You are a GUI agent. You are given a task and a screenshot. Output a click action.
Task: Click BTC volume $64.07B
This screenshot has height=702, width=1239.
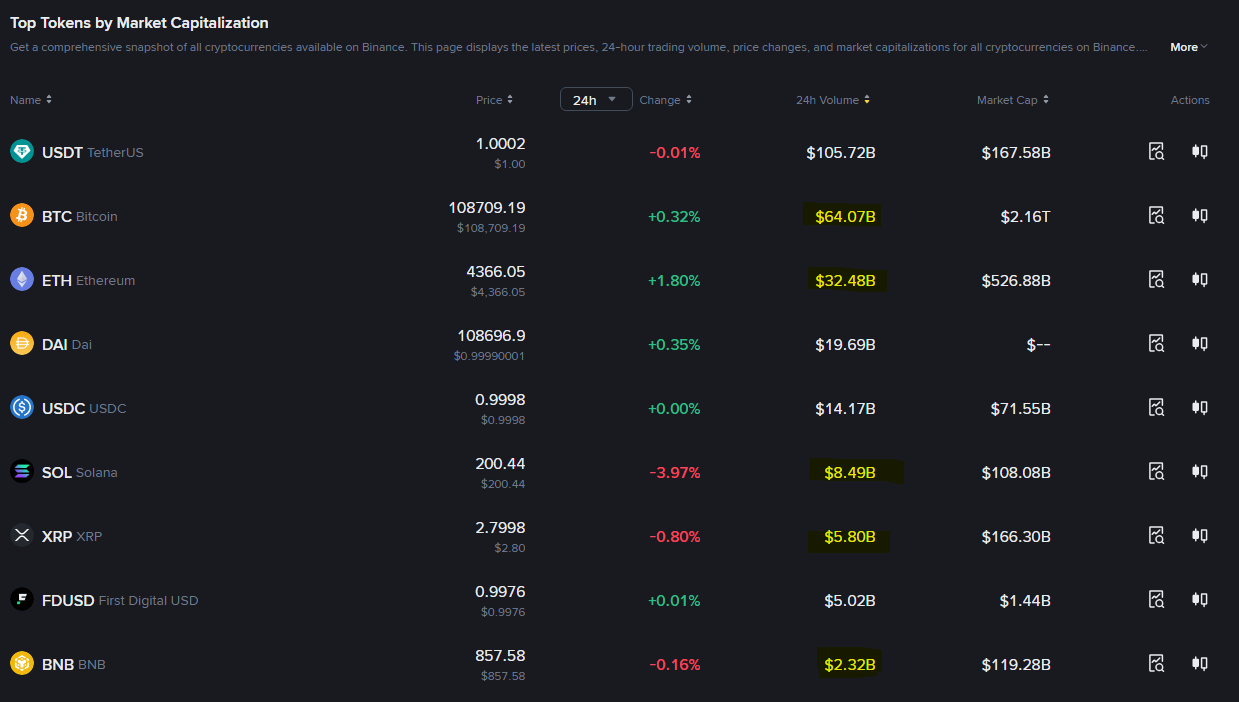[845, 216]
